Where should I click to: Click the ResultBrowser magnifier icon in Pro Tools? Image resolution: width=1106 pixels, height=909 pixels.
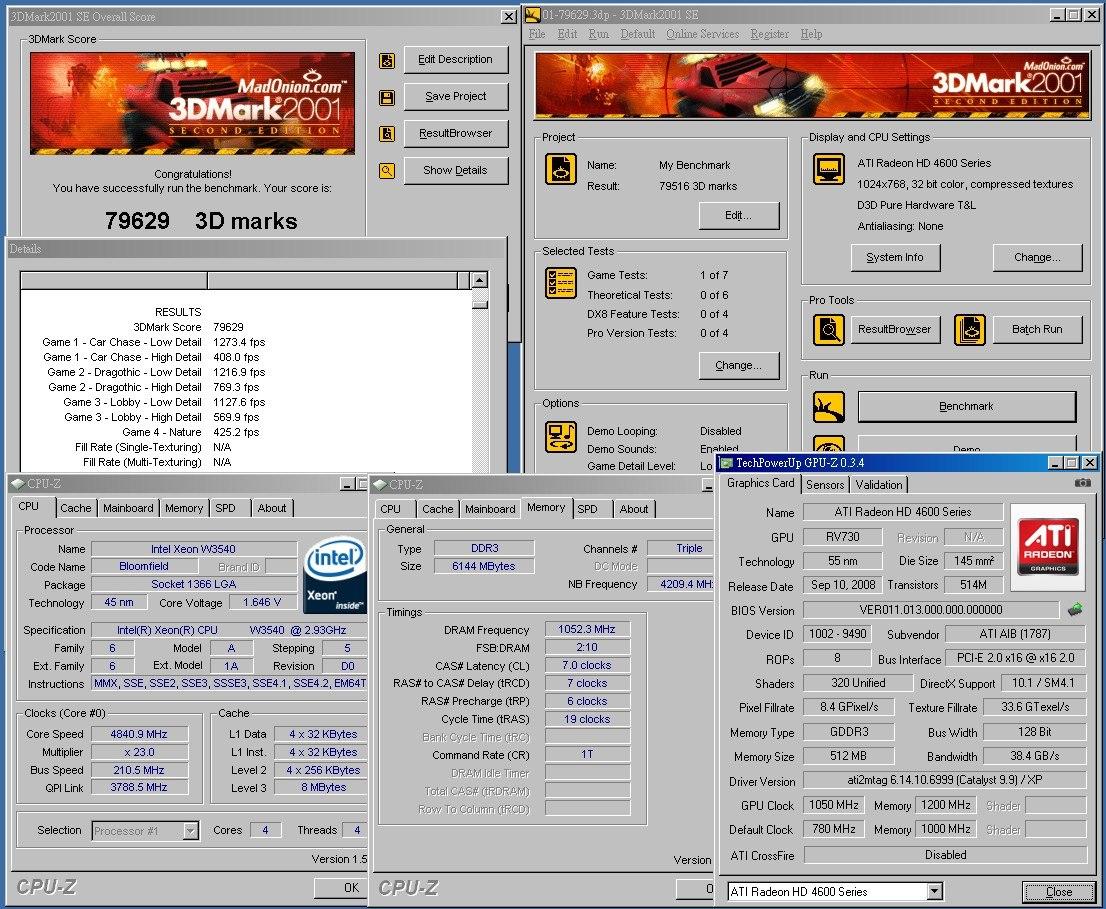pos(828,330)
